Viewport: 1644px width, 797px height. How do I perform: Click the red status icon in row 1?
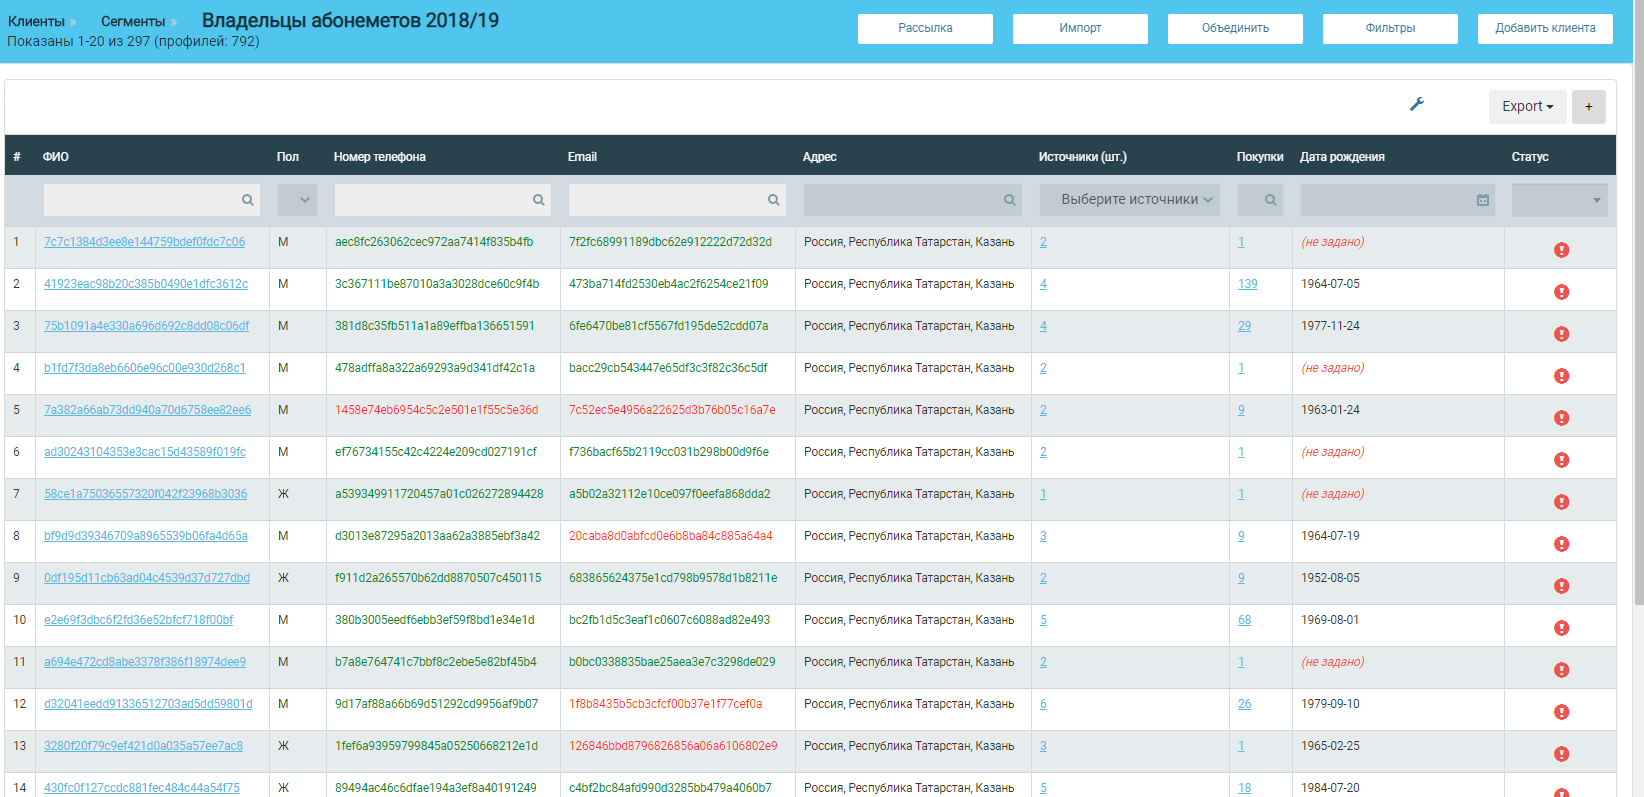1561,250
